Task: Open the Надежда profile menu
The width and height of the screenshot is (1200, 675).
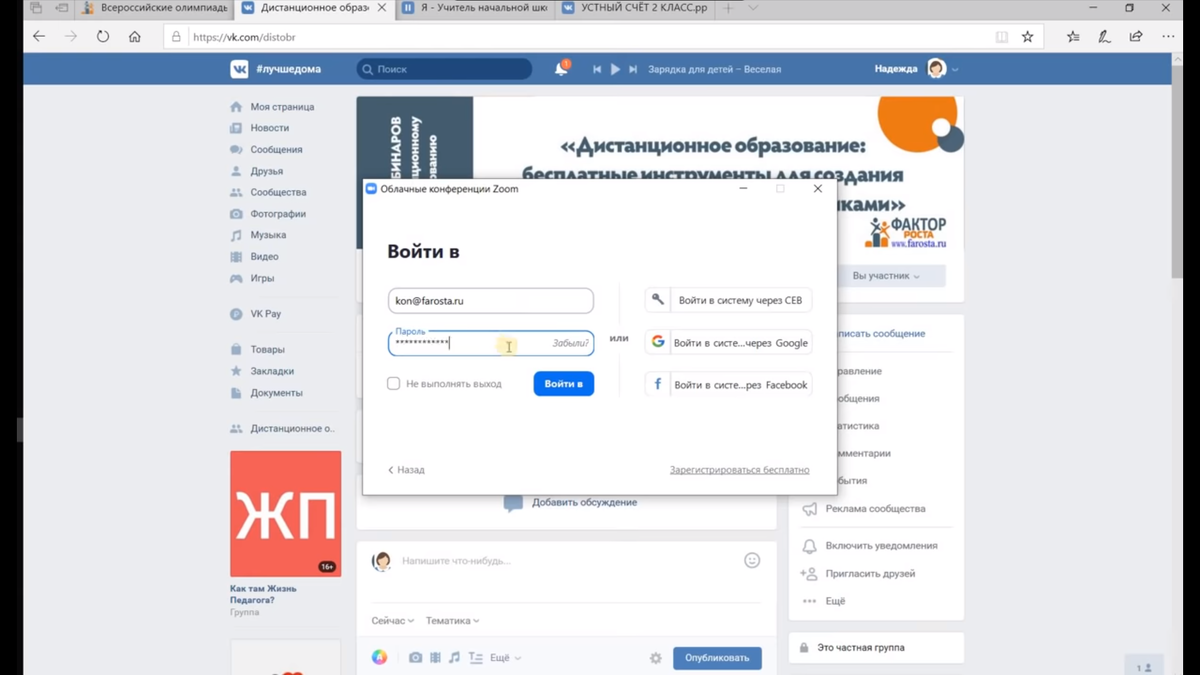Action: coord(917,69)
